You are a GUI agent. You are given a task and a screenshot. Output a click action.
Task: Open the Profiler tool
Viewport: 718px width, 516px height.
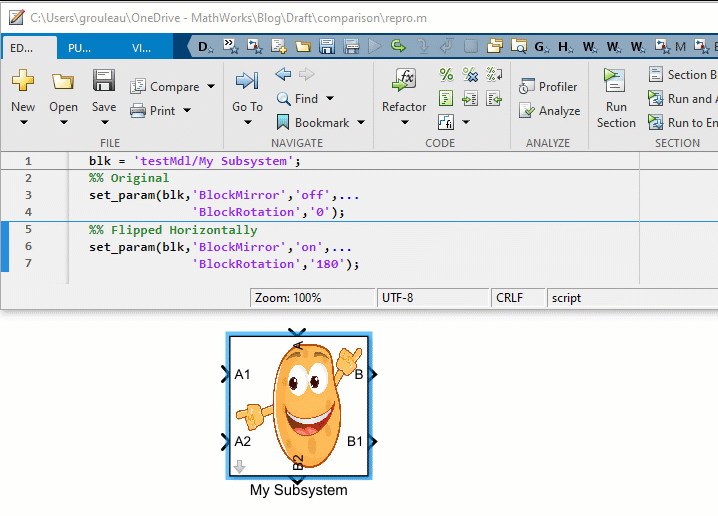point(548,87)
